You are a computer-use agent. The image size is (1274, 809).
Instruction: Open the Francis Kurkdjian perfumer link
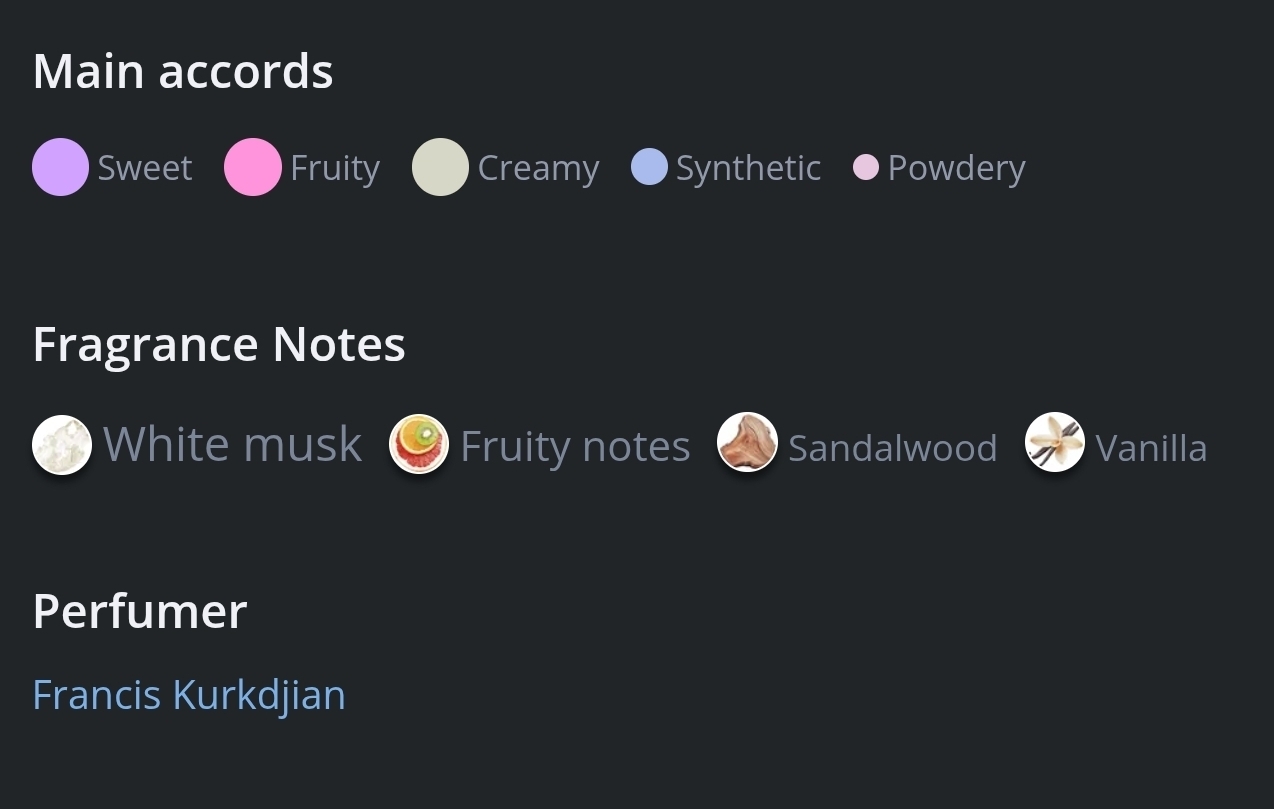(x=189, y=695)
